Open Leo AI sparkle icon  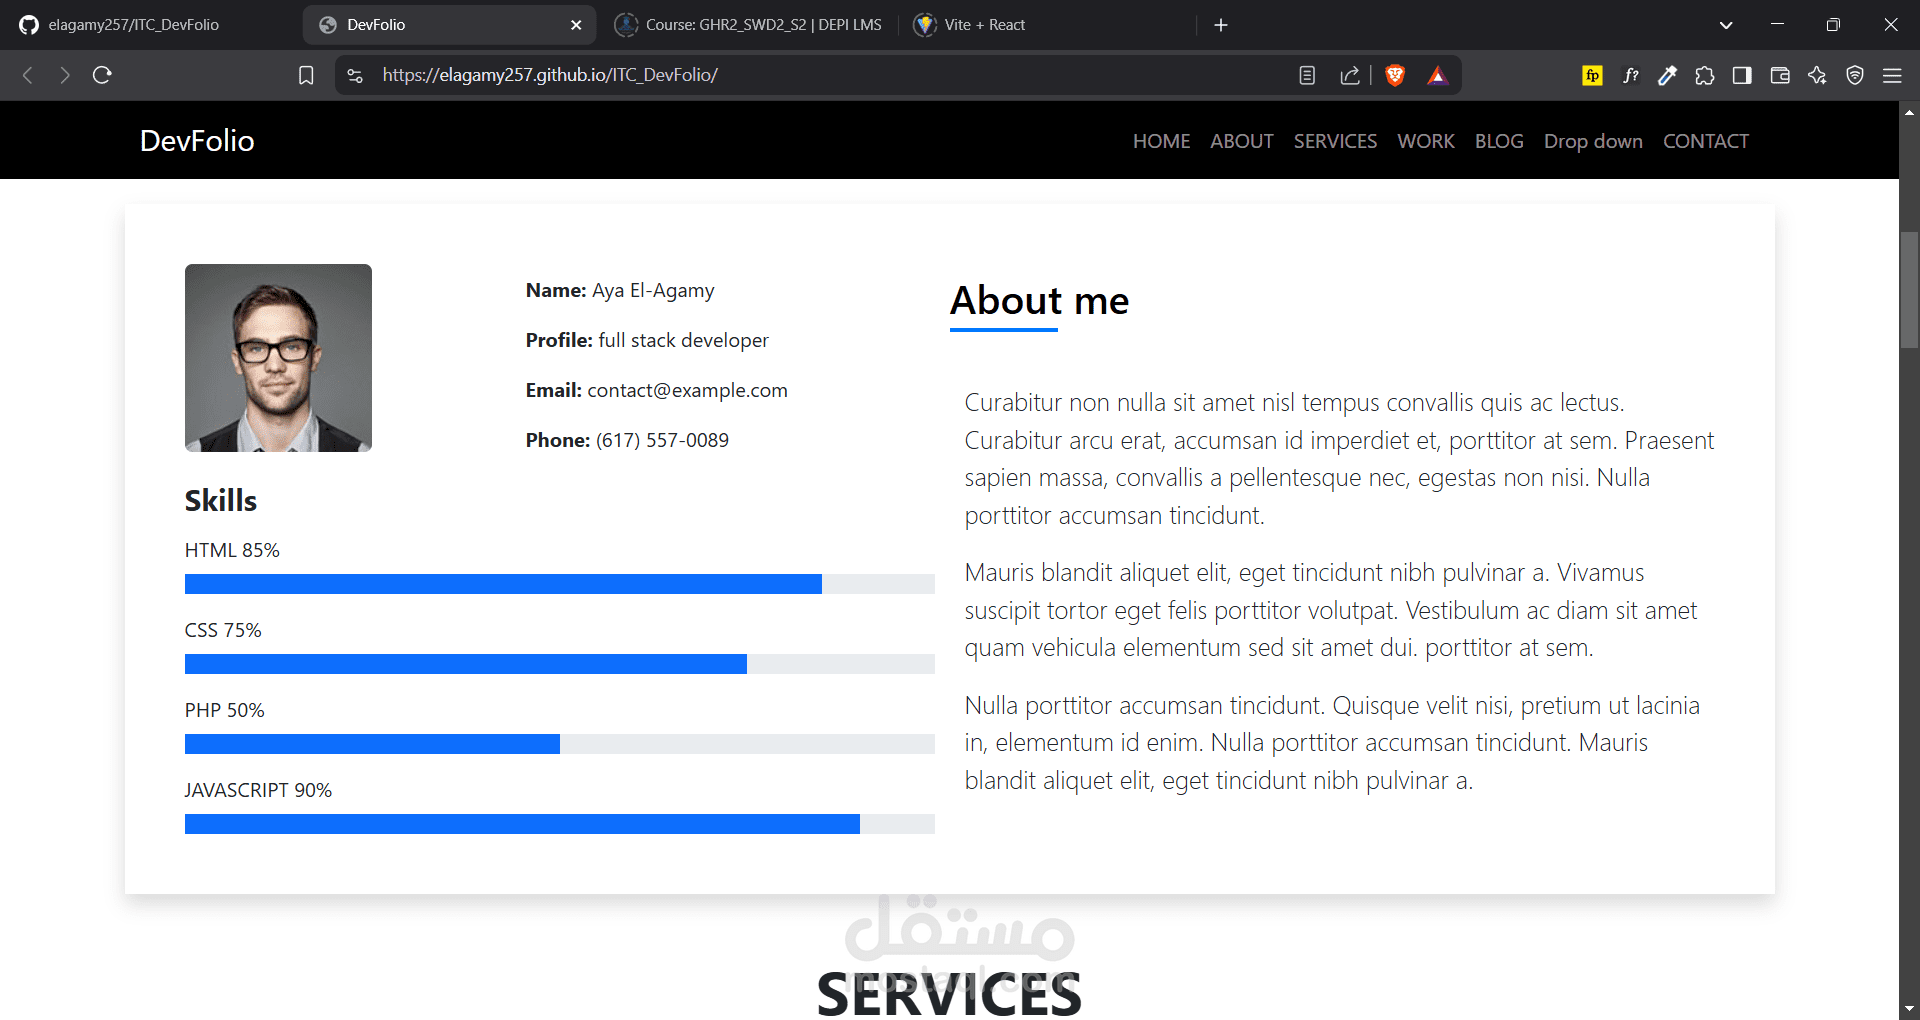coord(1817,75)
